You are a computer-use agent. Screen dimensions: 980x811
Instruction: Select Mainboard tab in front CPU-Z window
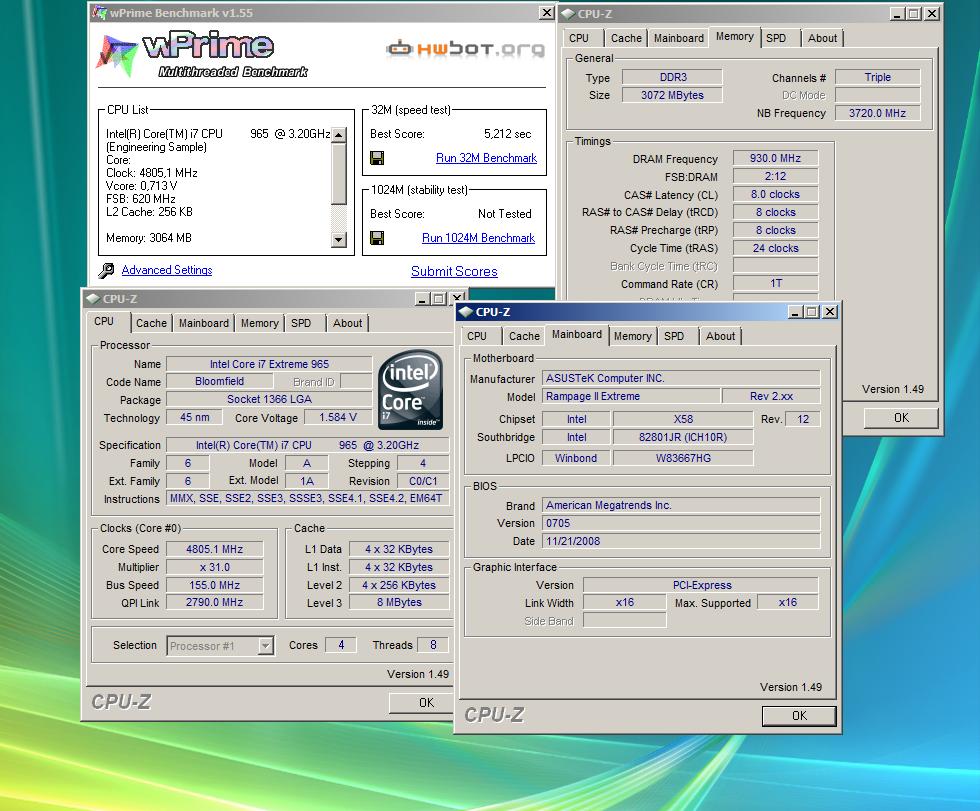tap(576, 335)
